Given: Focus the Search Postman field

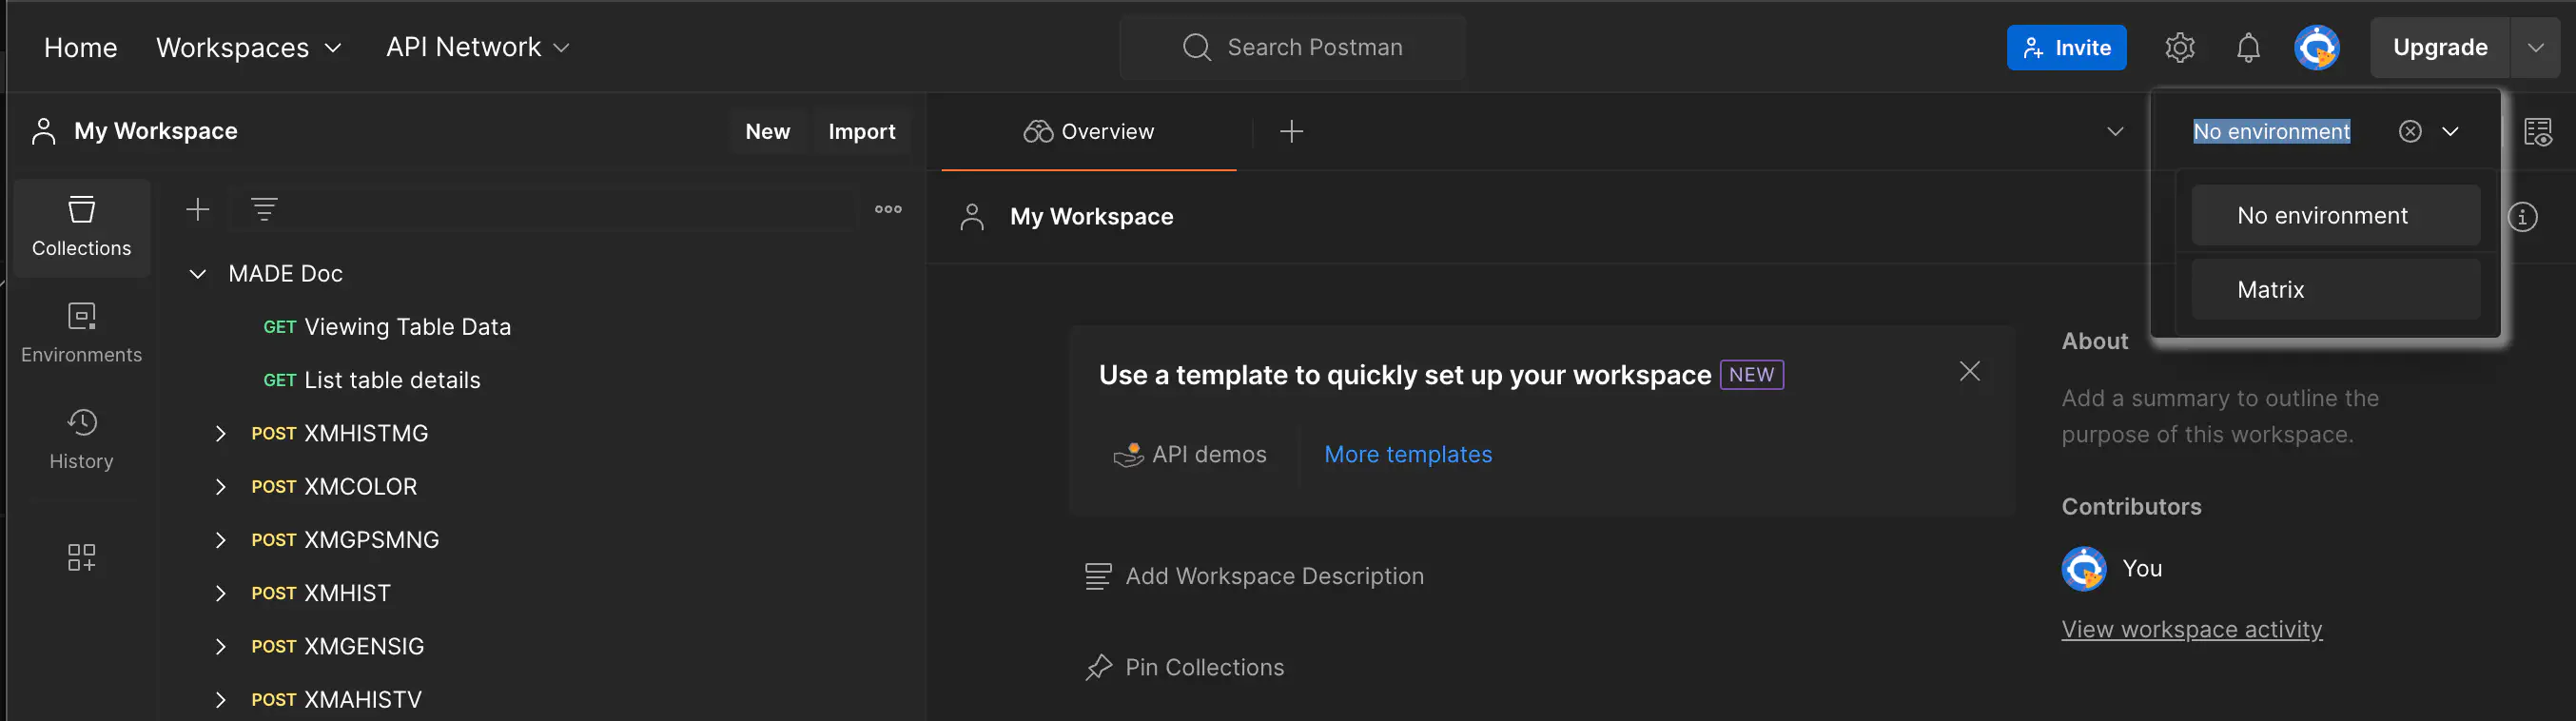Looking at the screenshot, I should click(x=1292, y=47).
